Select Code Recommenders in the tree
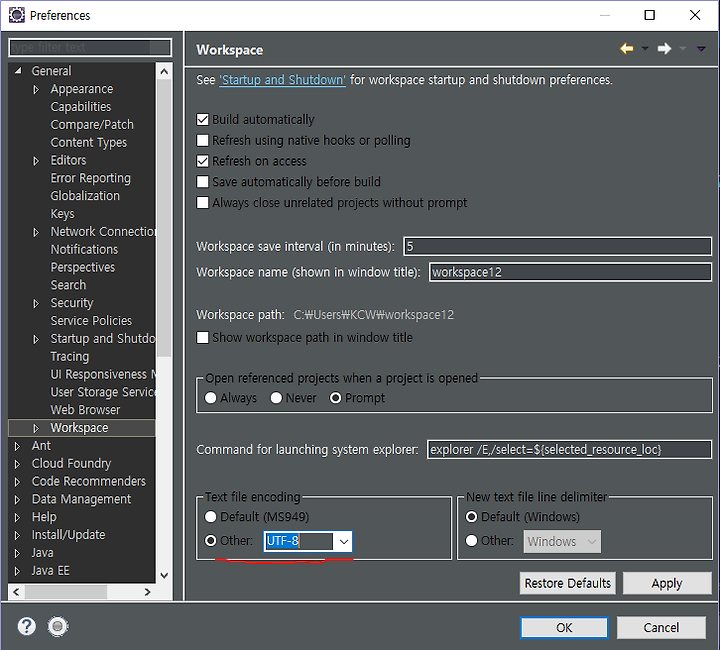This screenshot has height=650, width=720. click(89, 481)
